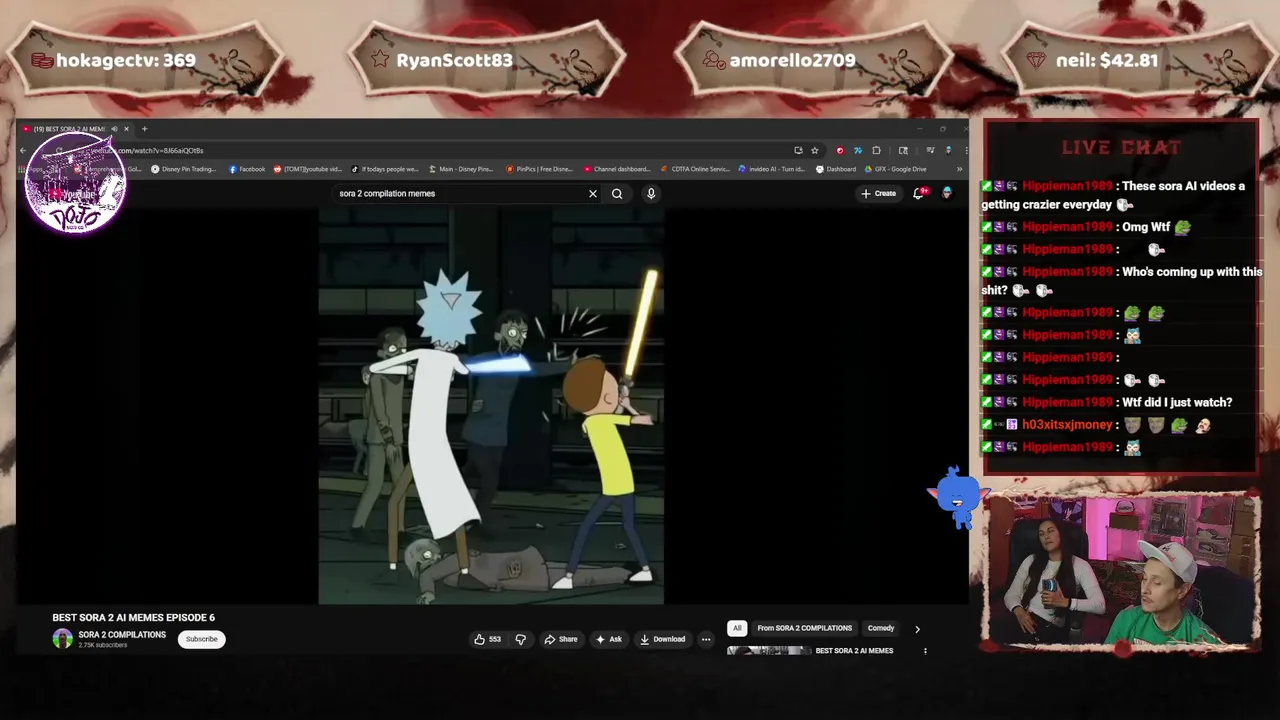Click the BEST SORA 2 AI MEMES EPISODE 6 title
The height and width of the screenshot is (720, 1280).
pos(133,618)
